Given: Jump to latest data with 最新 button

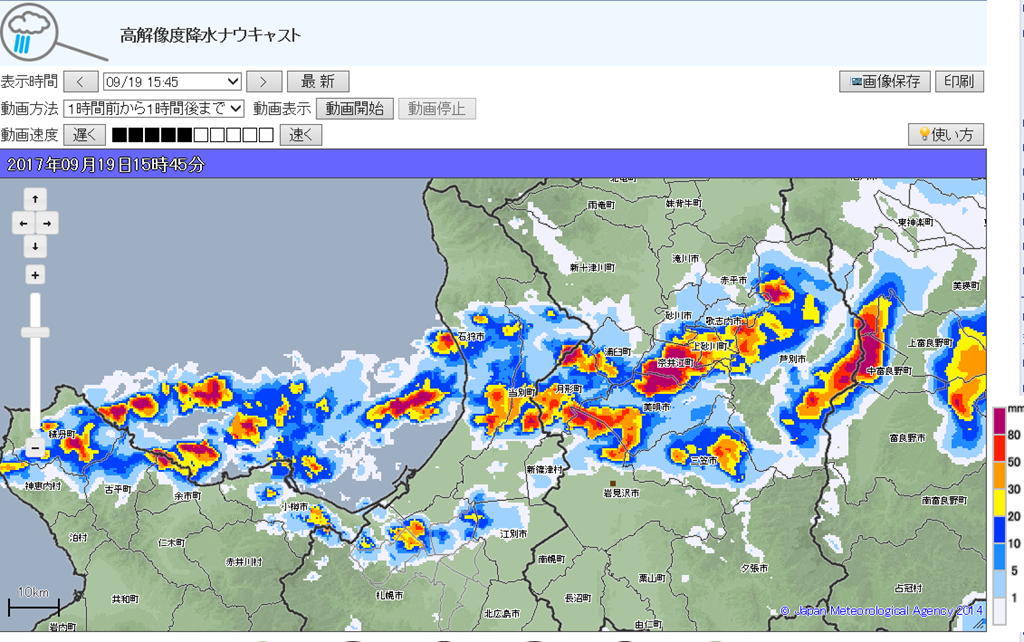Looking at the screenshot, I should point(318,82).
